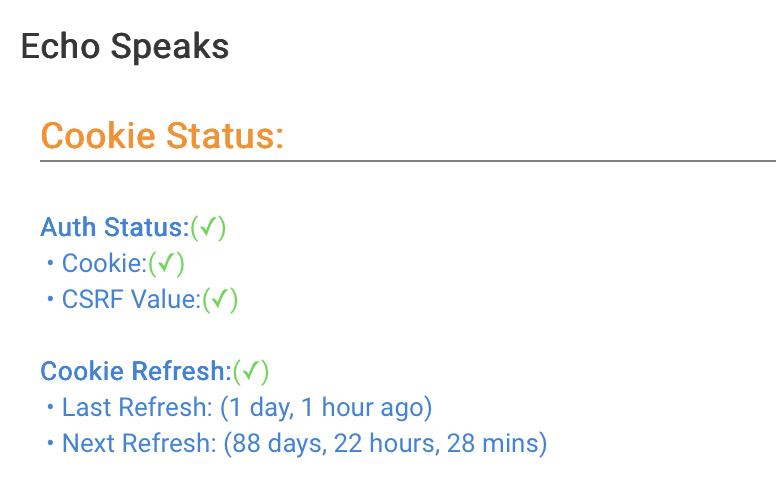
Task: Click the Auth Status green checkmark
Action: 208,227
